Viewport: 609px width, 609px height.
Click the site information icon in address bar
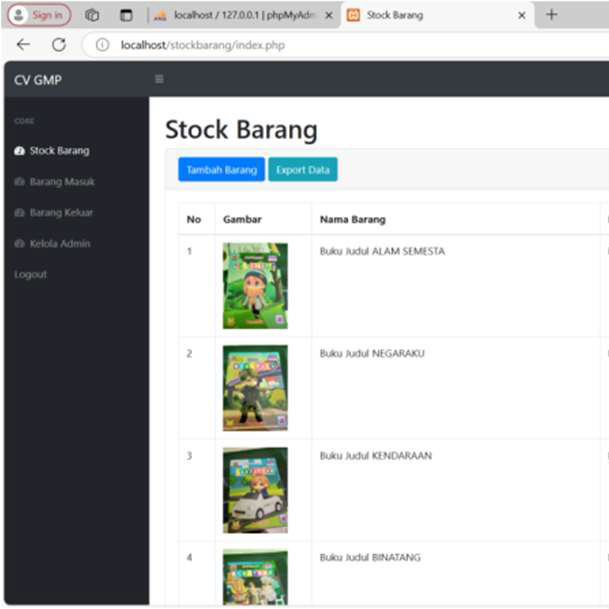102,45
